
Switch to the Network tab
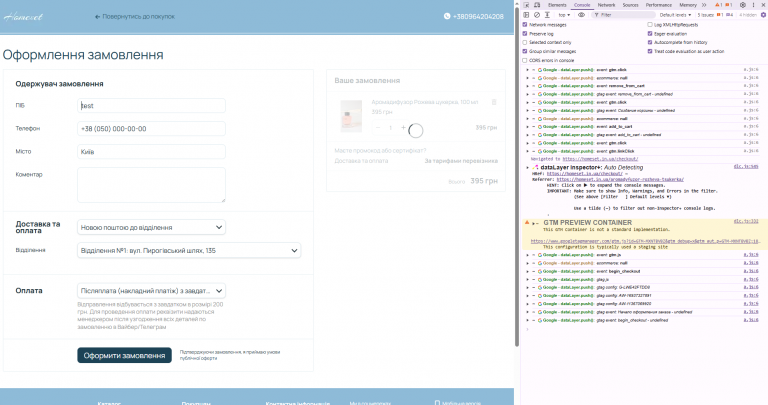[606, 5]
